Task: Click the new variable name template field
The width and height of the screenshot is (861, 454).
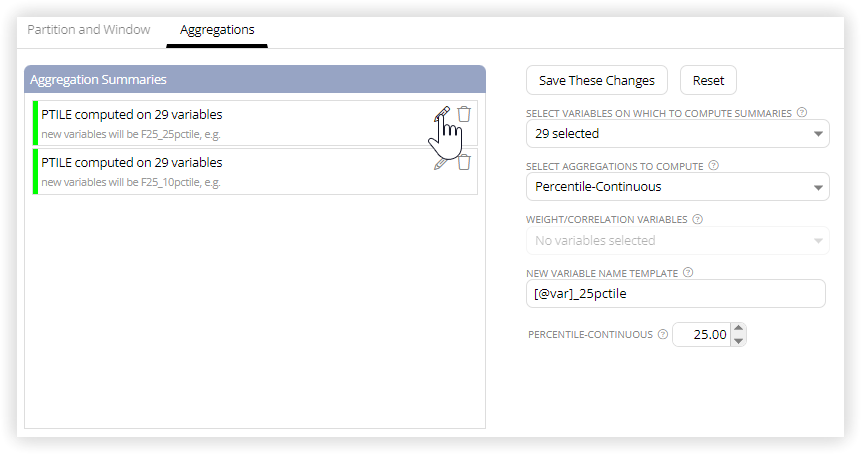Action: point(676,294)
